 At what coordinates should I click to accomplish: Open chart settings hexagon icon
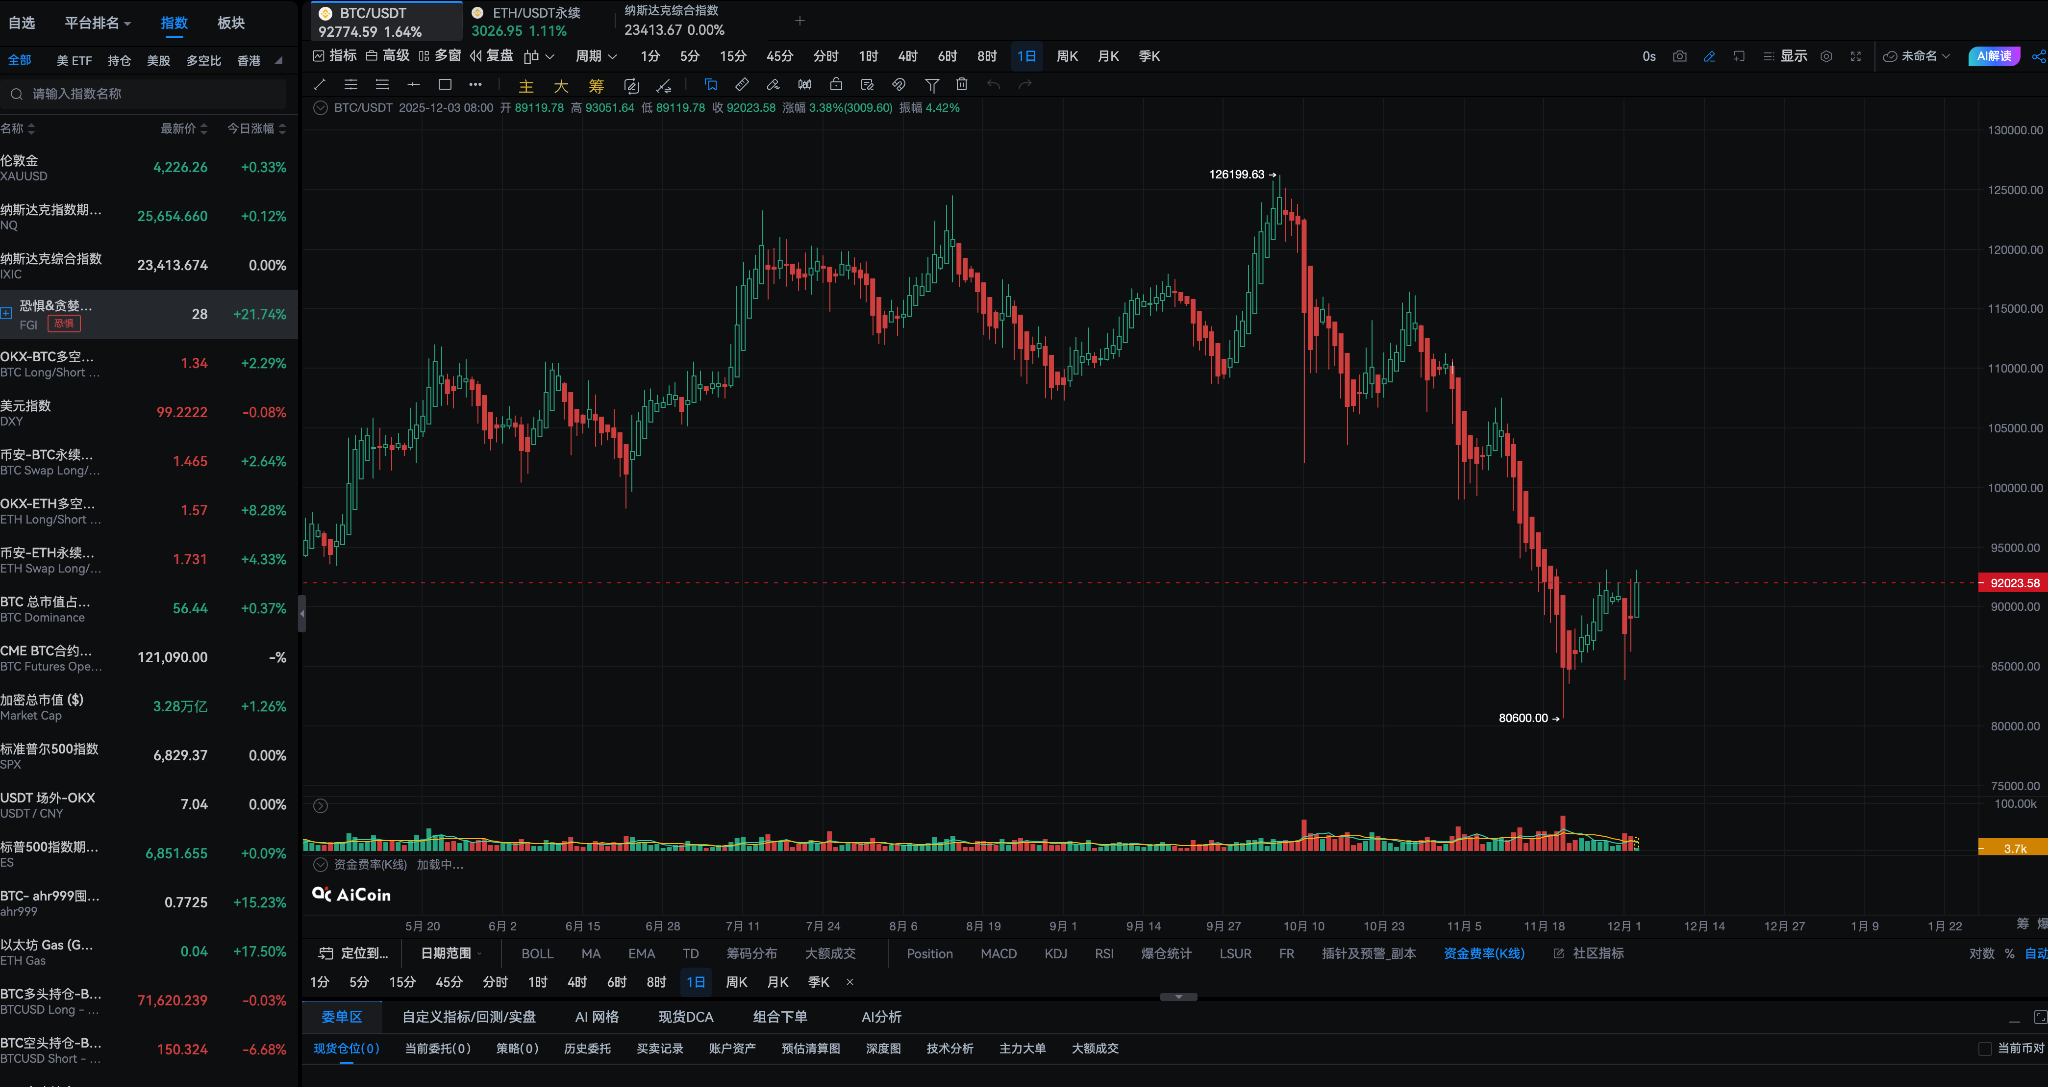1826,57
